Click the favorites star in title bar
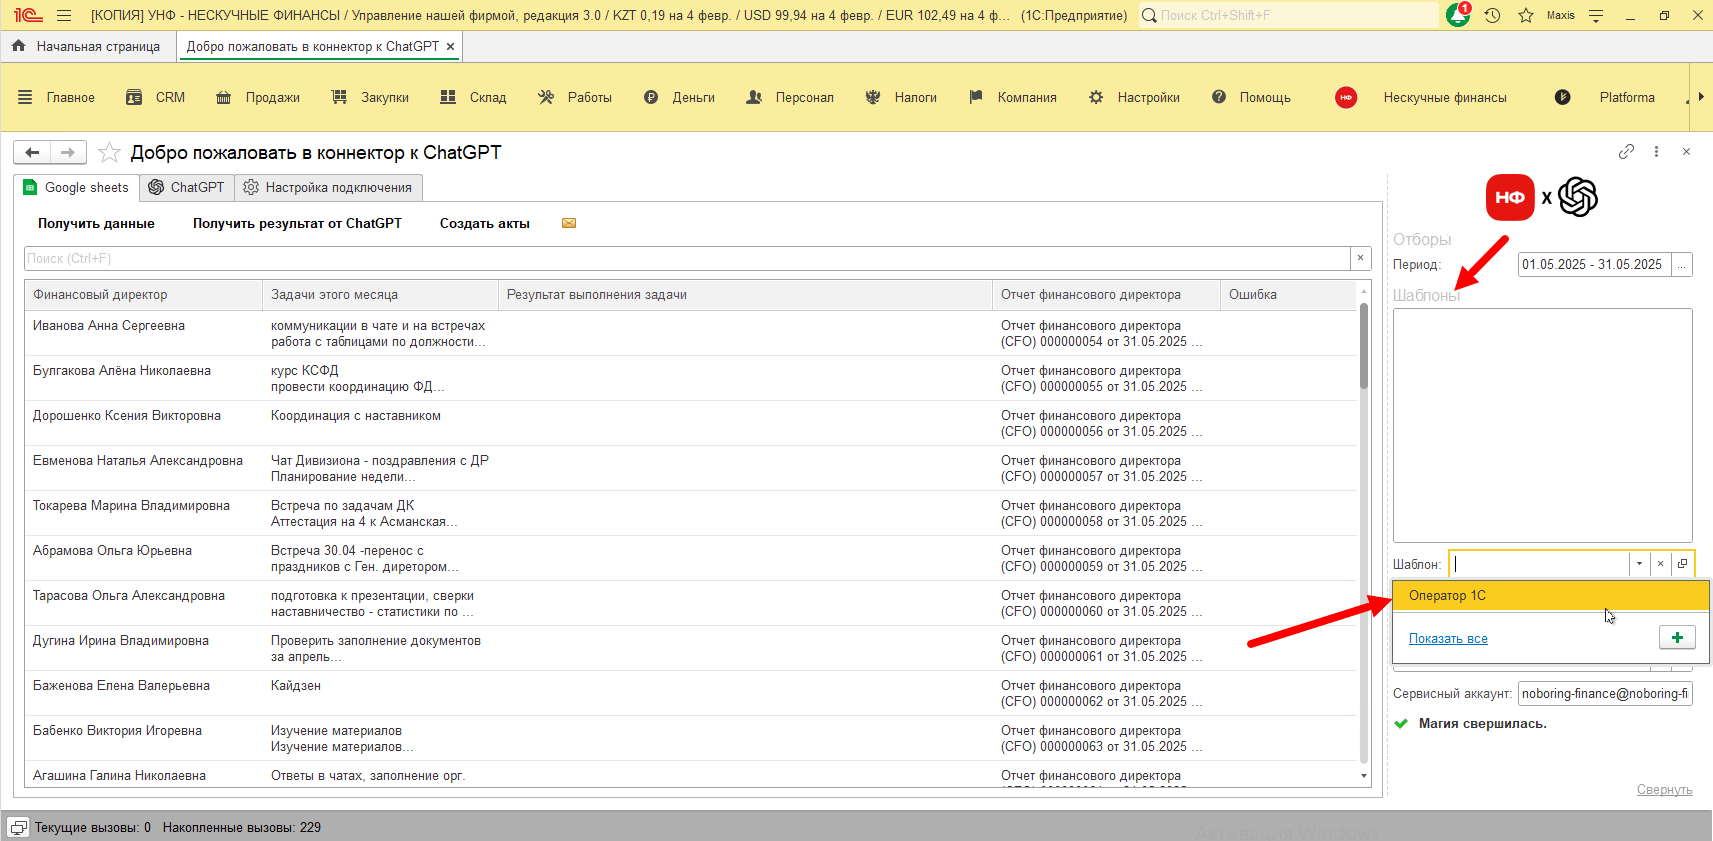The height and width of the screenshot is (841, 1713). 1526,16
